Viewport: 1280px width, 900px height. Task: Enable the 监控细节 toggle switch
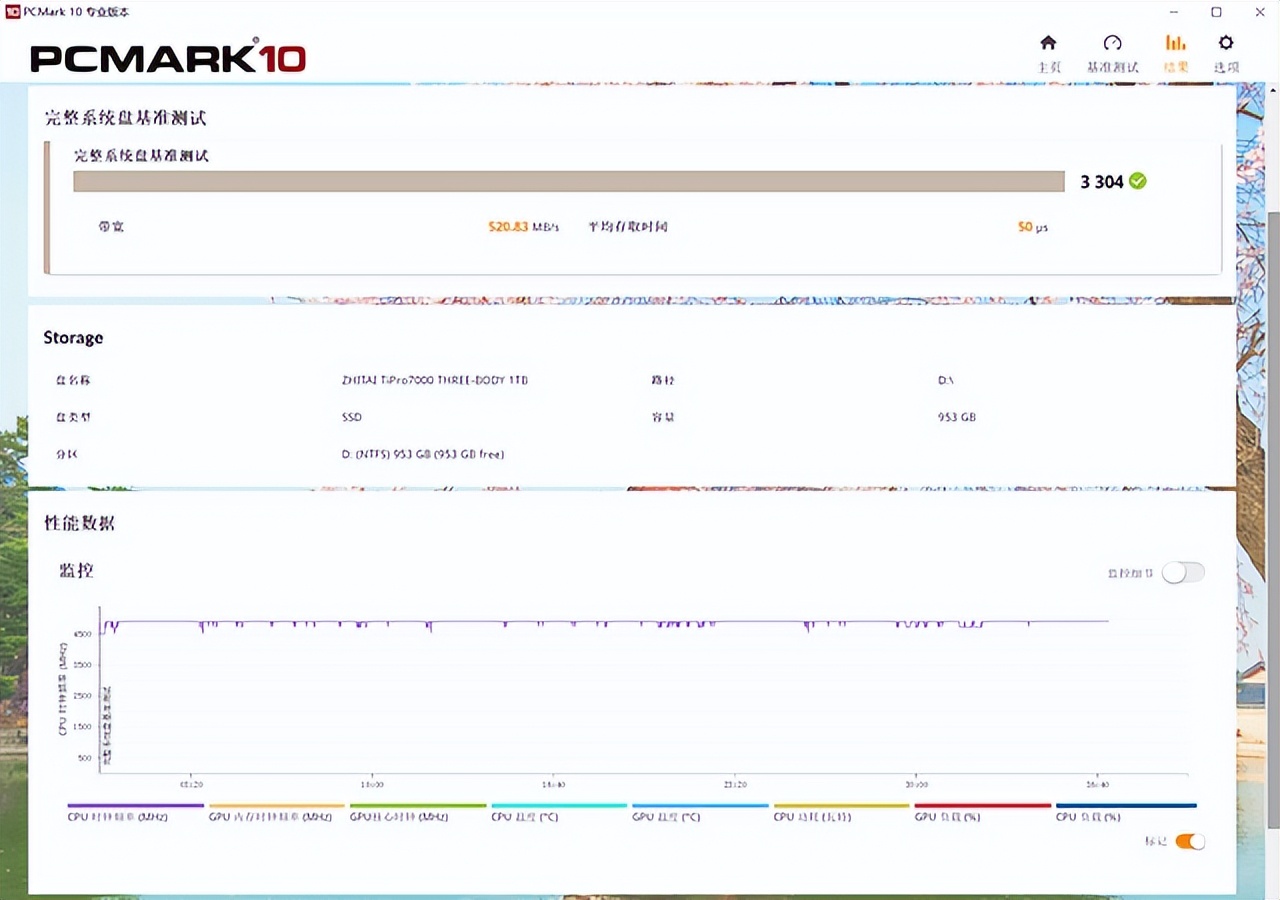point(1185,571)
